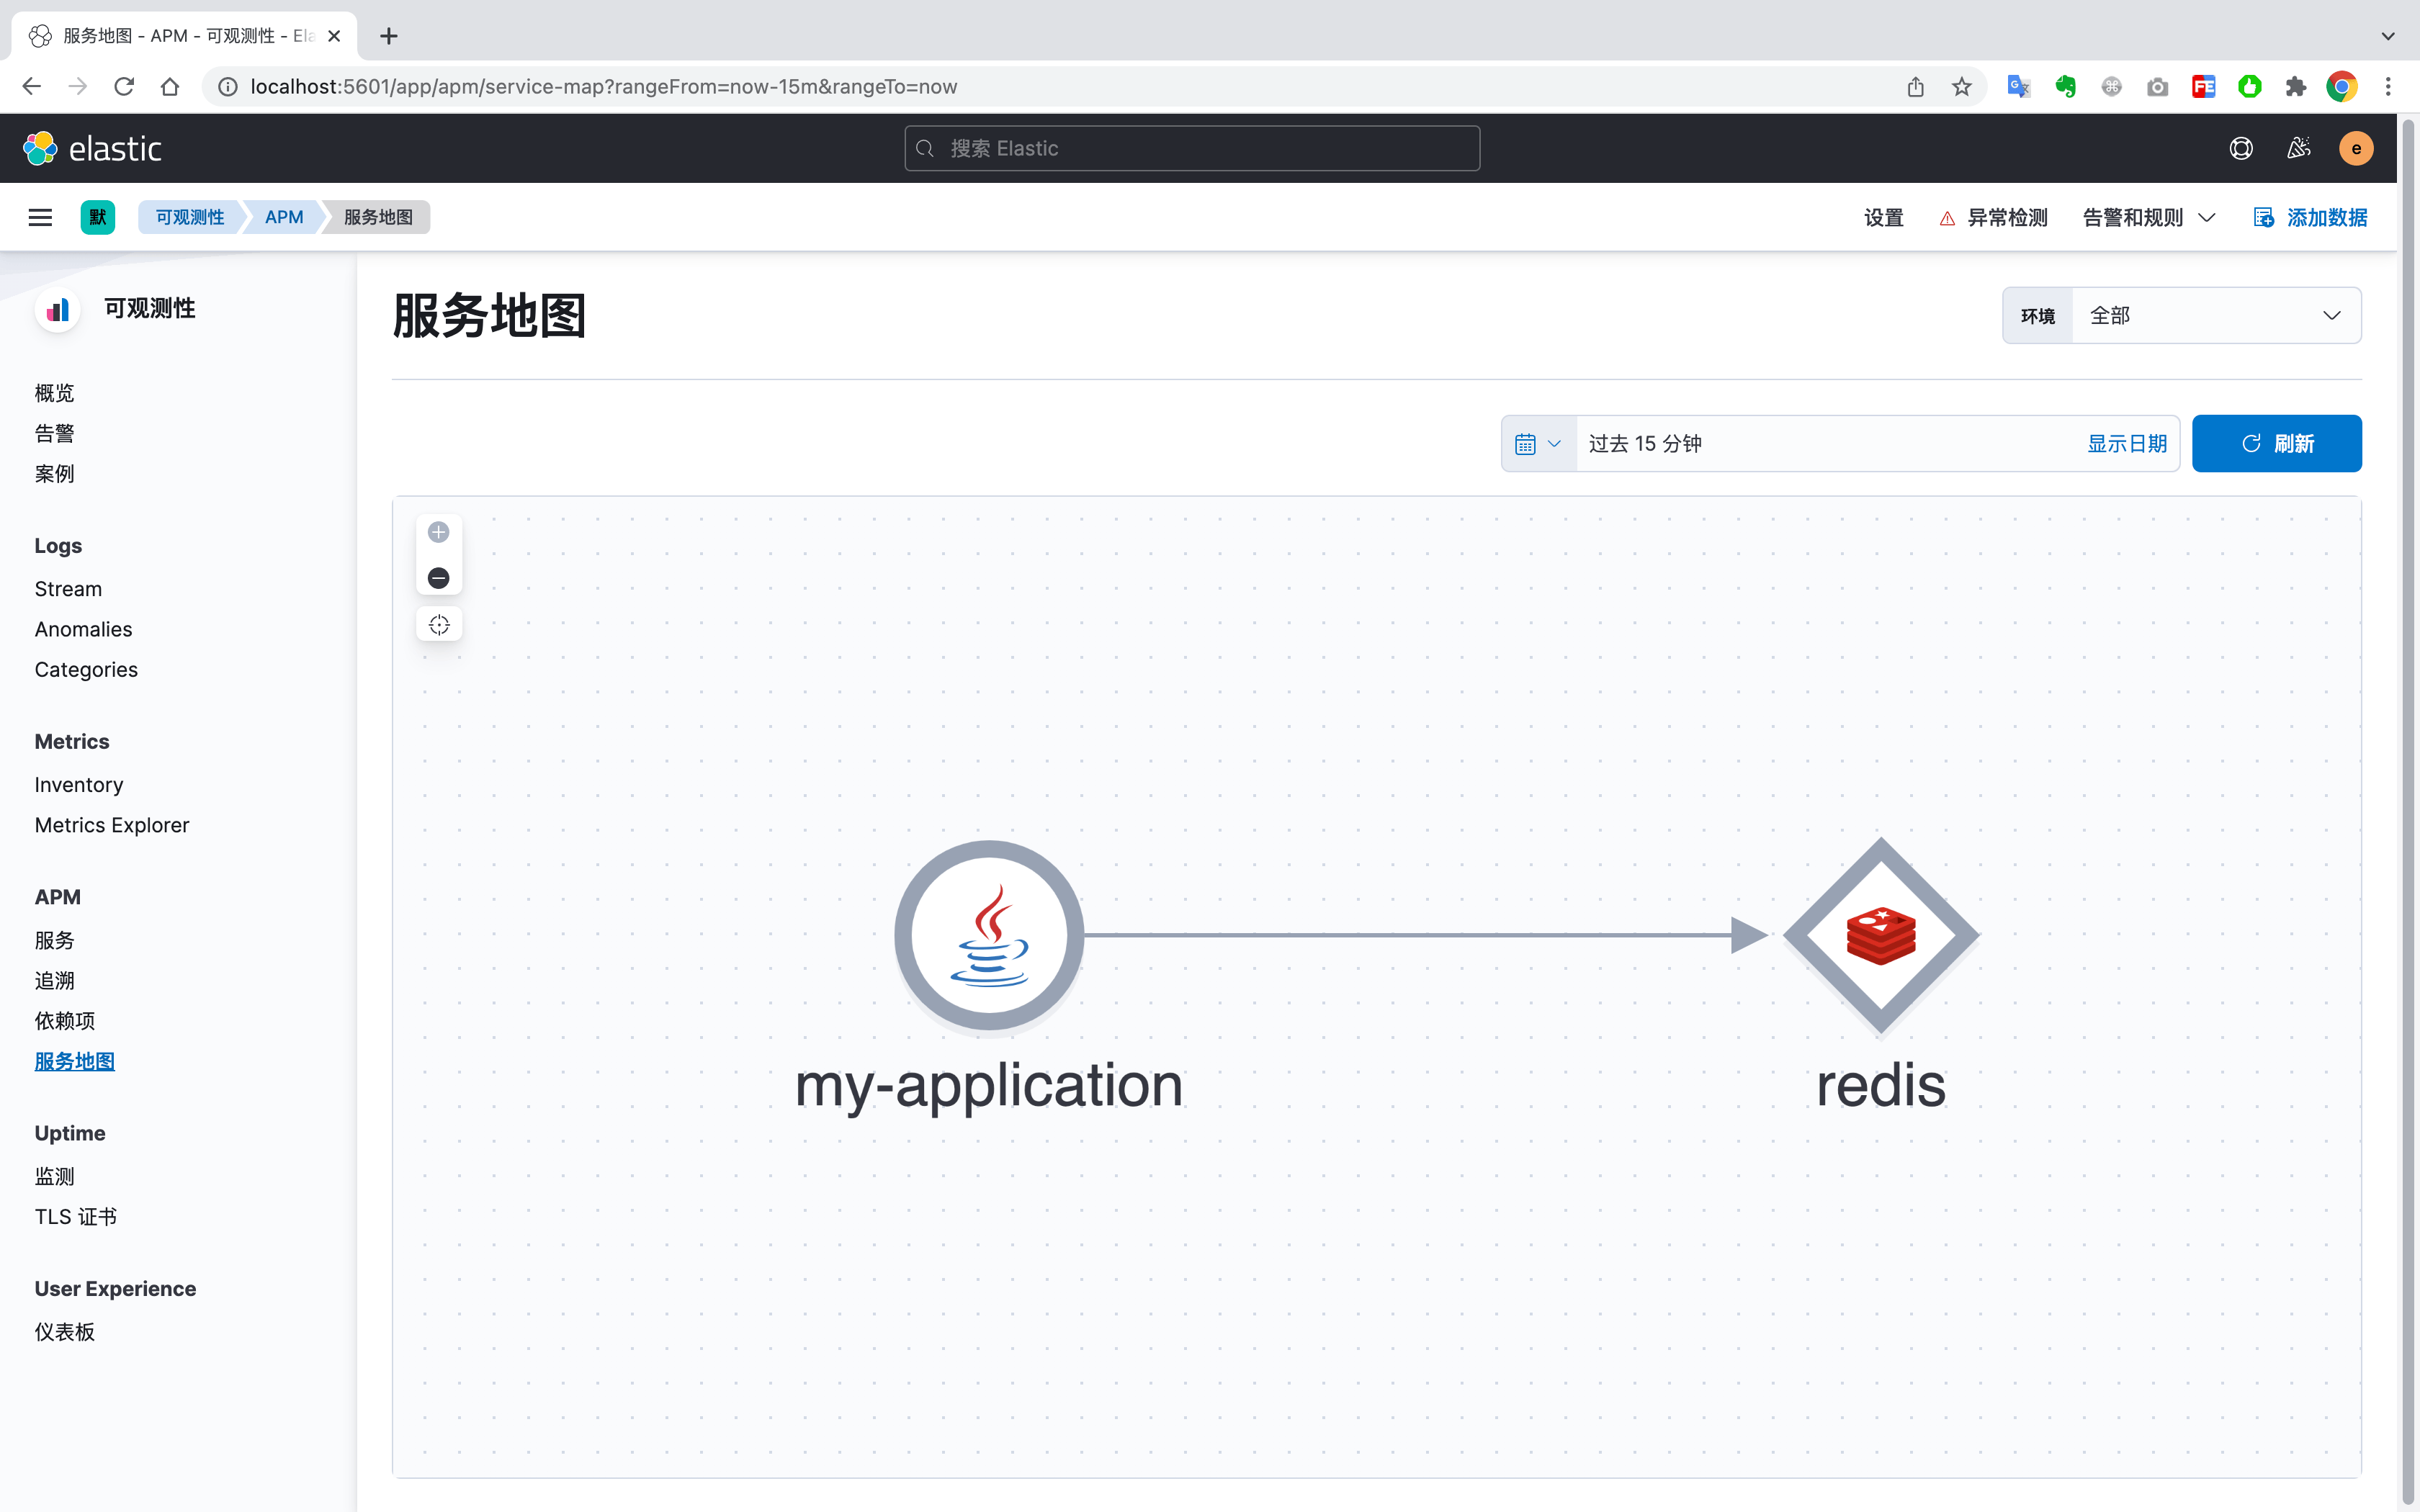Screen dimensions: 2420x1512
Task: Open 案例 in the sidebar
Action: pyautogui.click(x=54, y=473)
